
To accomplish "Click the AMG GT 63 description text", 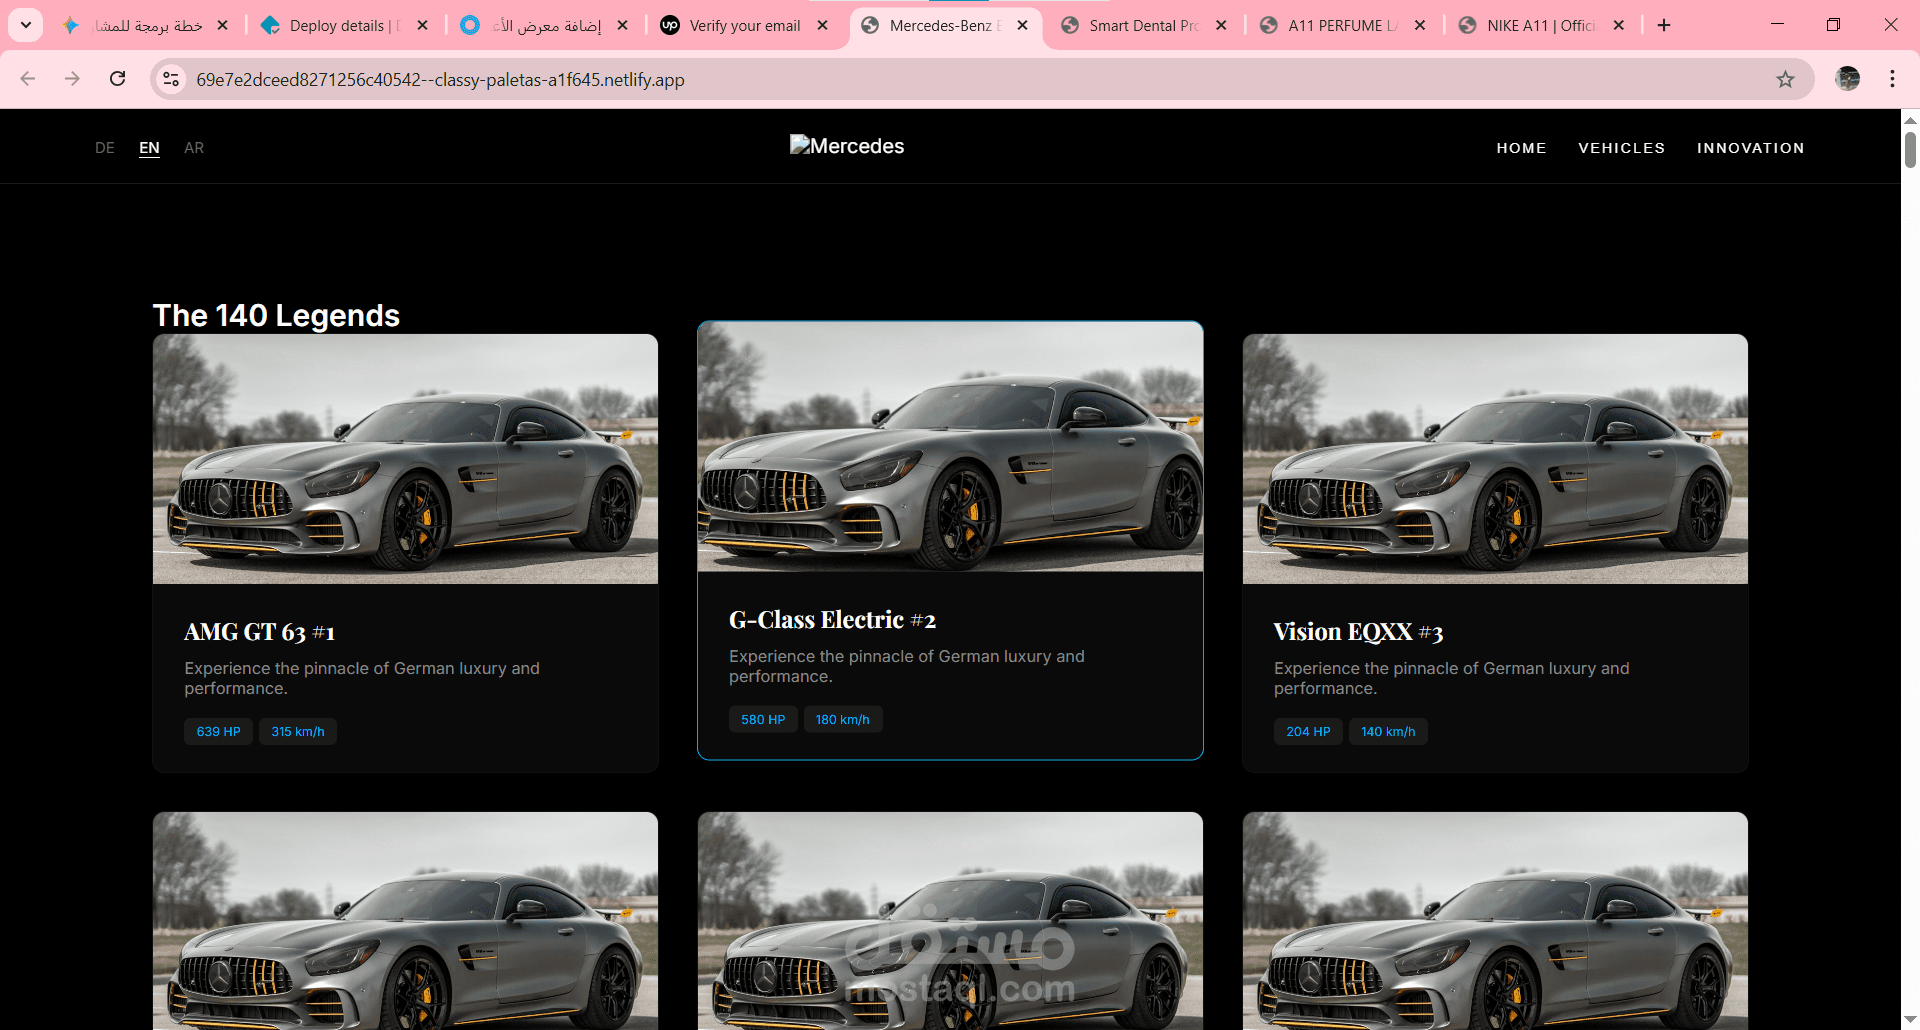I will coord(362,678).
